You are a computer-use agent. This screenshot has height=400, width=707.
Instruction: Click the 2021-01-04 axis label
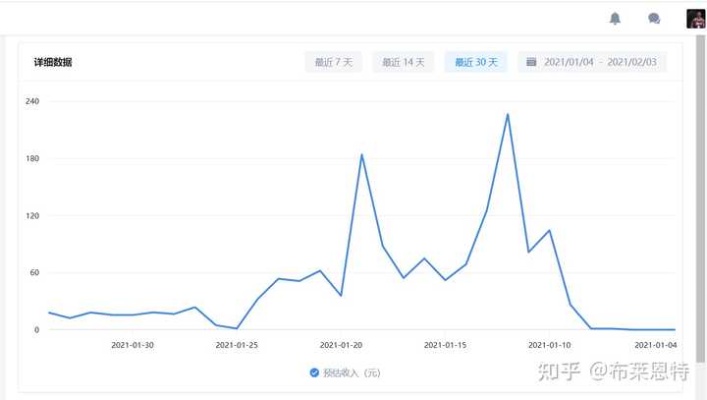coord(656,345)
